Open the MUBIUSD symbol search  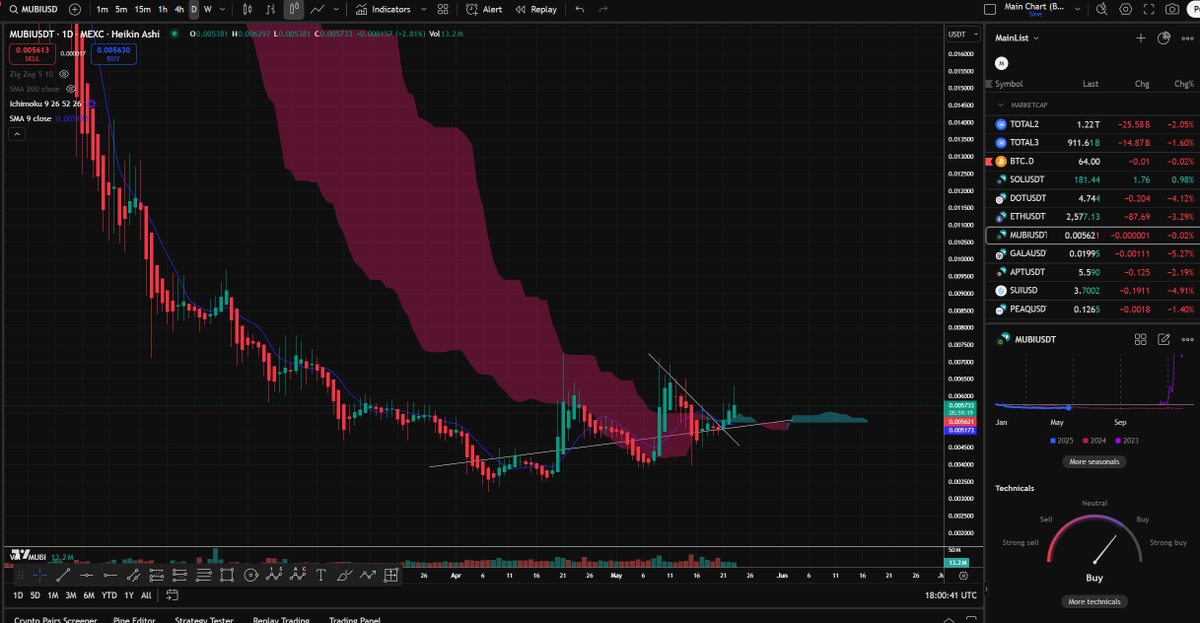[34, 9]
